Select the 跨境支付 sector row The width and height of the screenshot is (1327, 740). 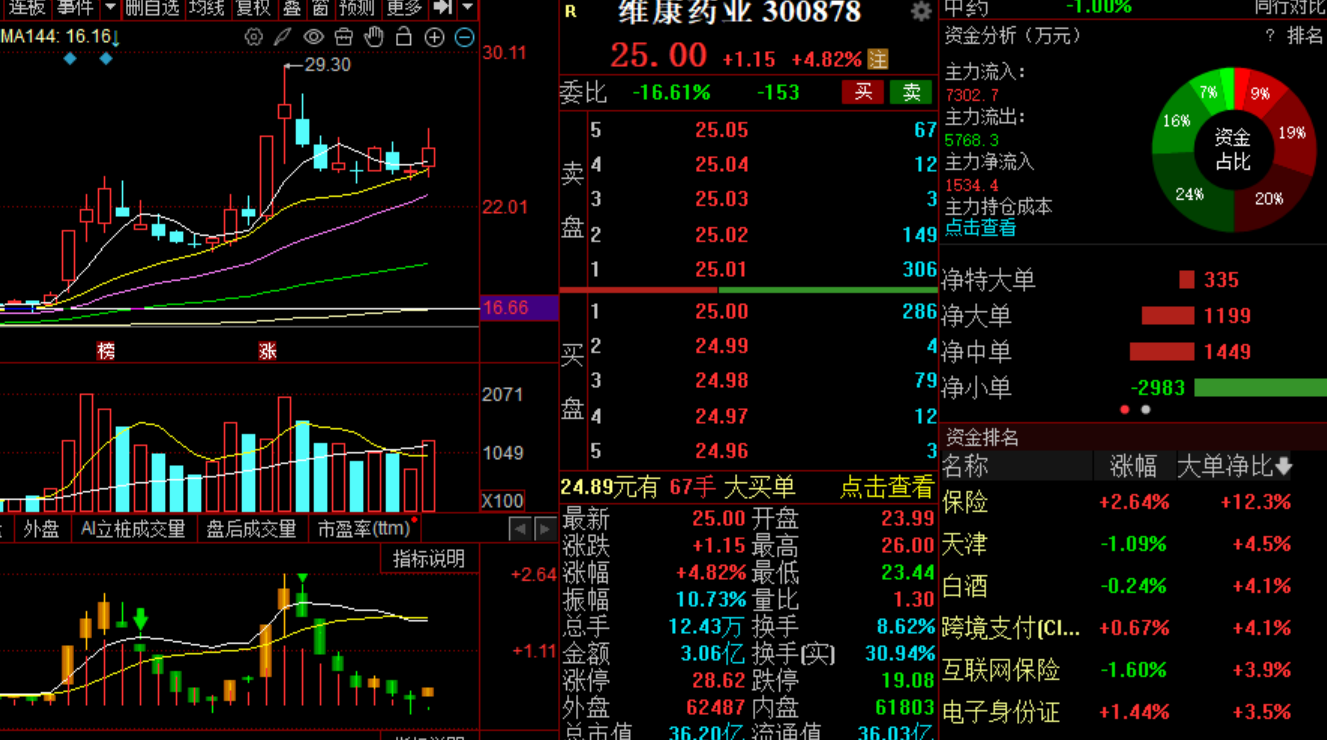[x=1134, y=628]
